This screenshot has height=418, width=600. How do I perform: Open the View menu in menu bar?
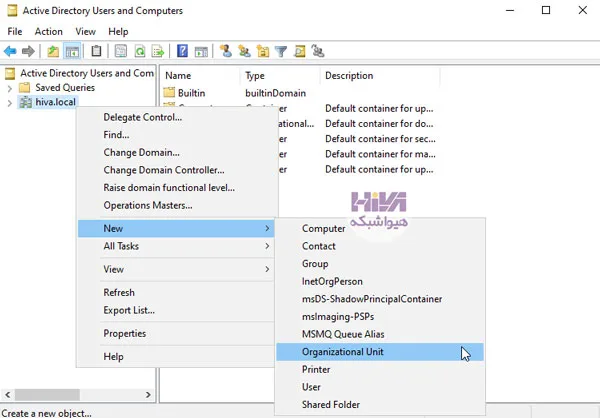(85, 31)
